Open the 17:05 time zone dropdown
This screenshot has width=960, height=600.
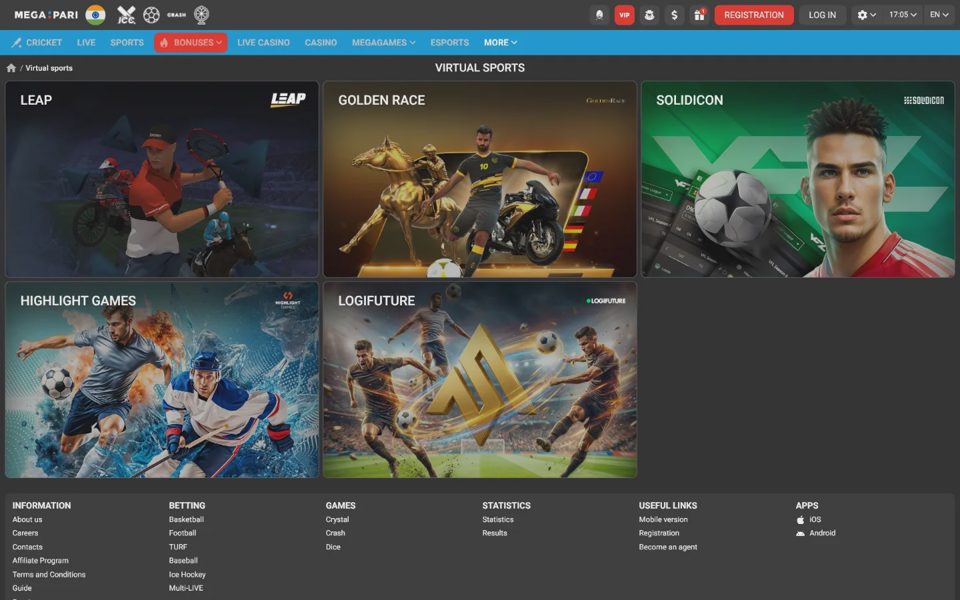pos(902,15)
